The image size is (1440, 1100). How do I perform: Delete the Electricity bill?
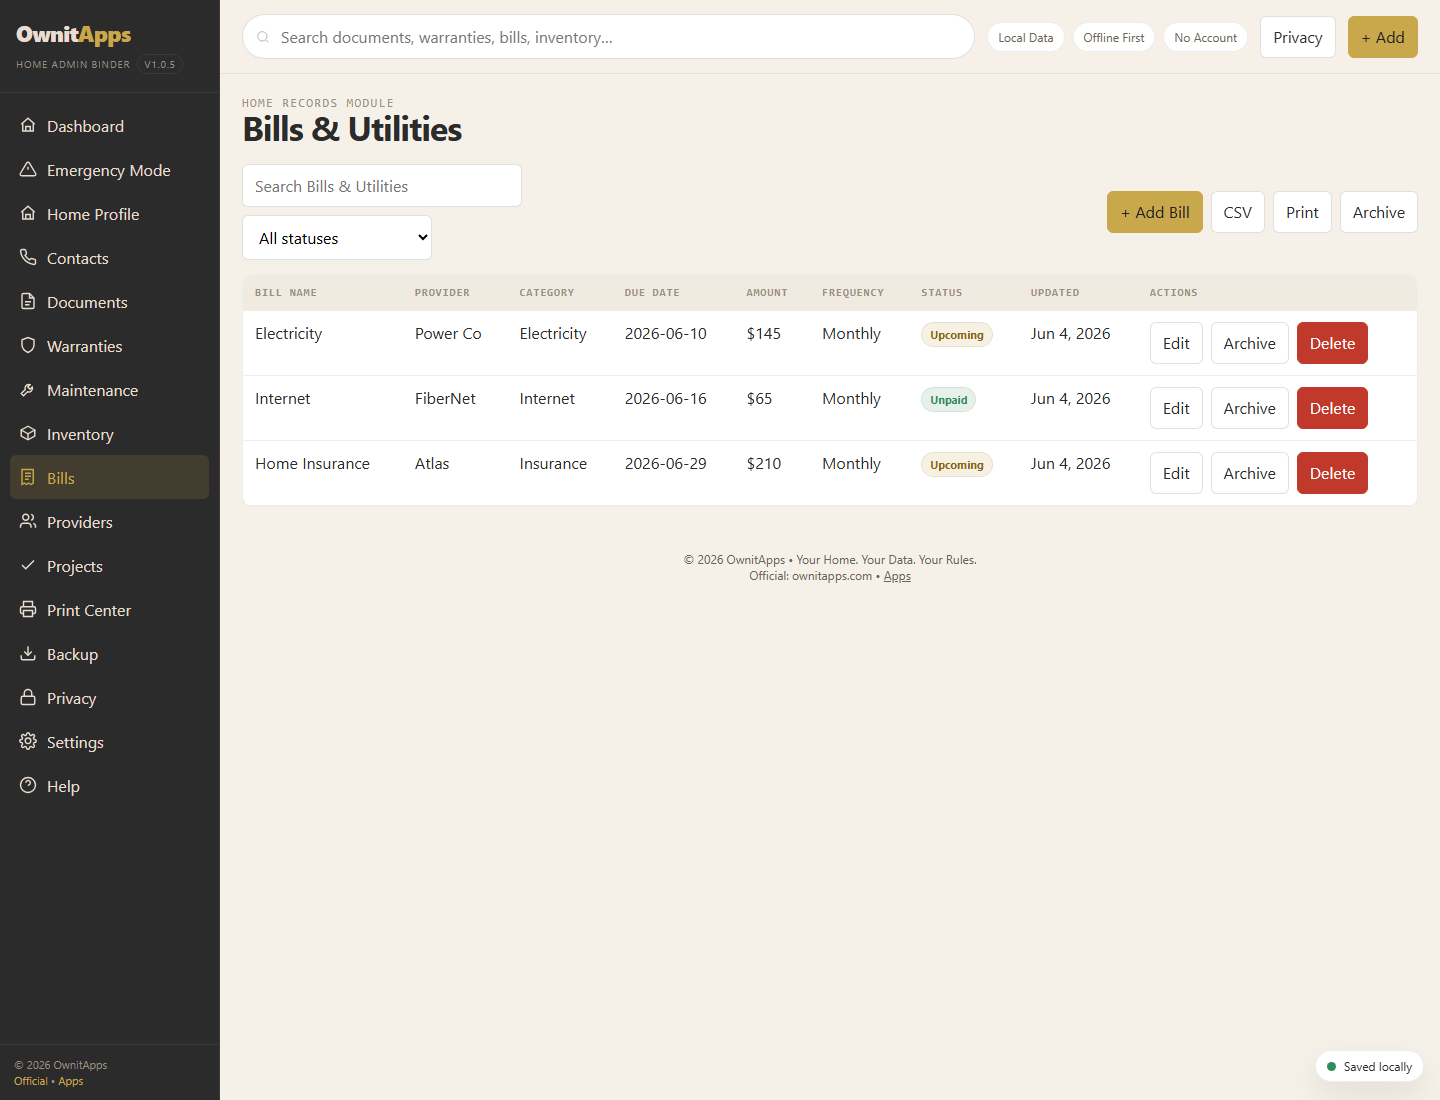point(1332,343)
